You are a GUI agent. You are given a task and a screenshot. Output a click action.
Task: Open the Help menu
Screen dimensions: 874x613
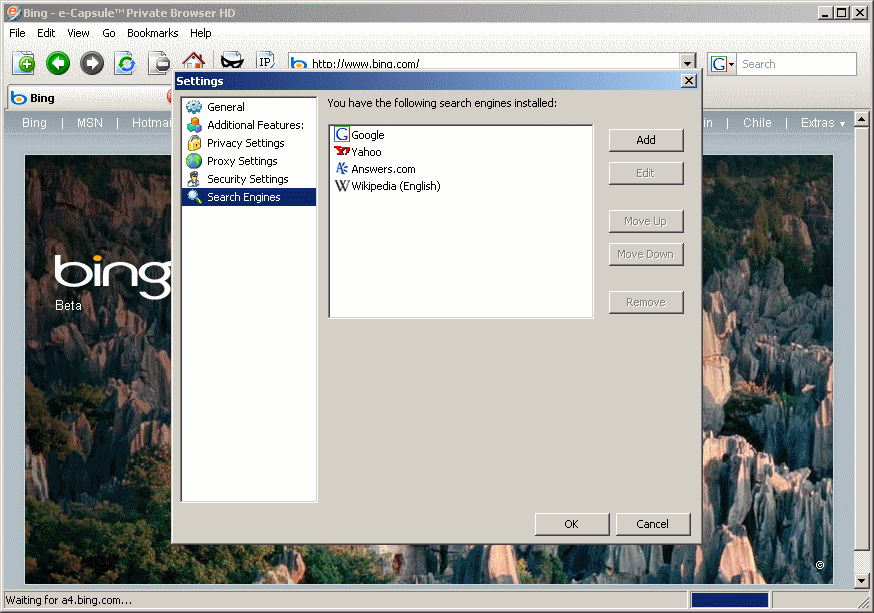(201, 33)
